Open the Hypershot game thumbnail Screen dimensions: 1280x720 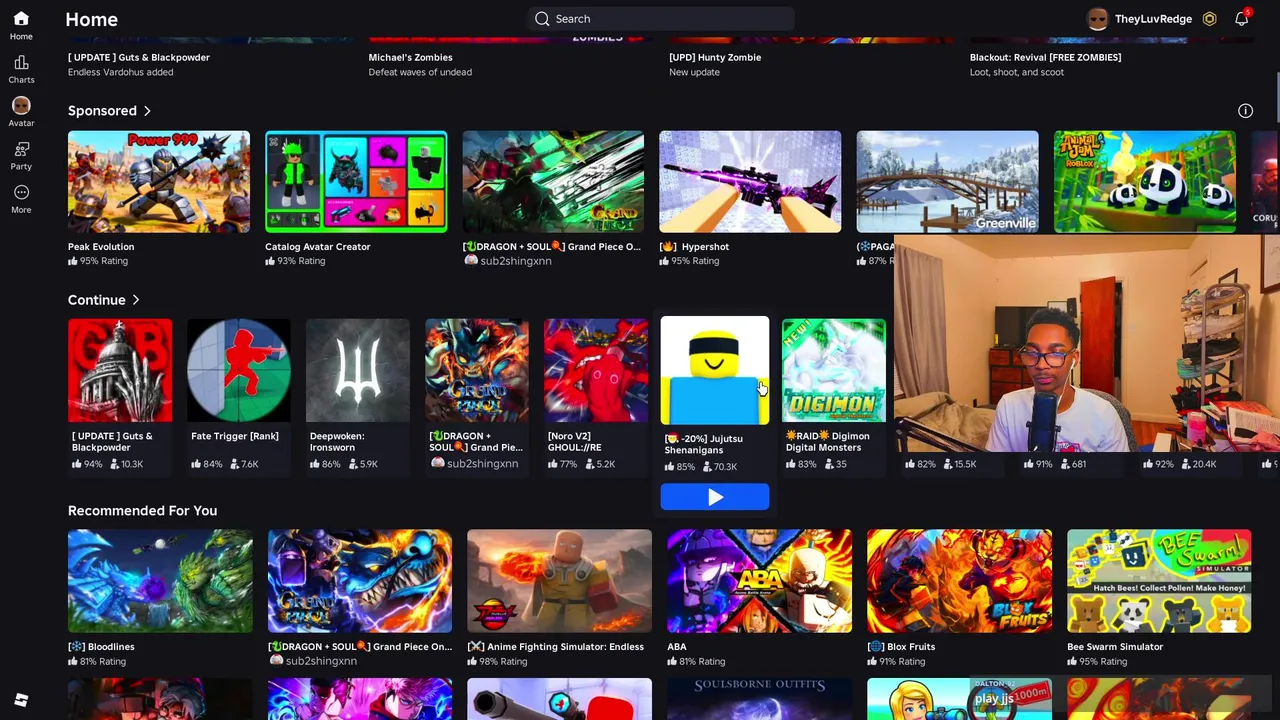coord(750,182)
